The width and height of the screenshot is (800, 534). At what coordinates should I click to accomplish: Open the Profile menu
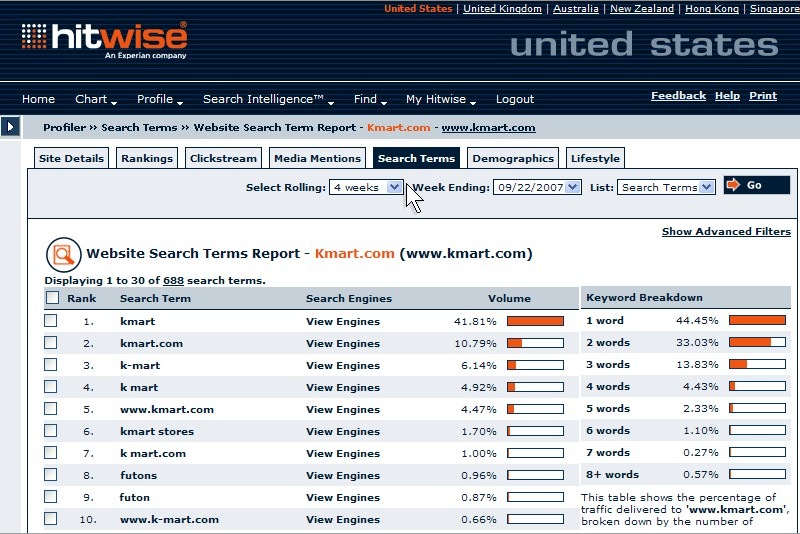(159, 99)
